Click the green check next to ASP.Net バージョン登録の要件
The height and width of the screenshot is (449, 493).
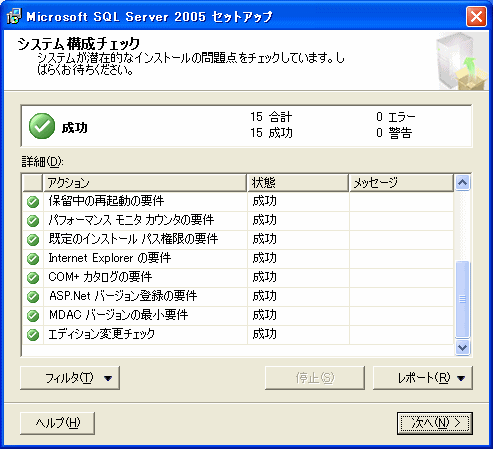click(x=33, y=297)
